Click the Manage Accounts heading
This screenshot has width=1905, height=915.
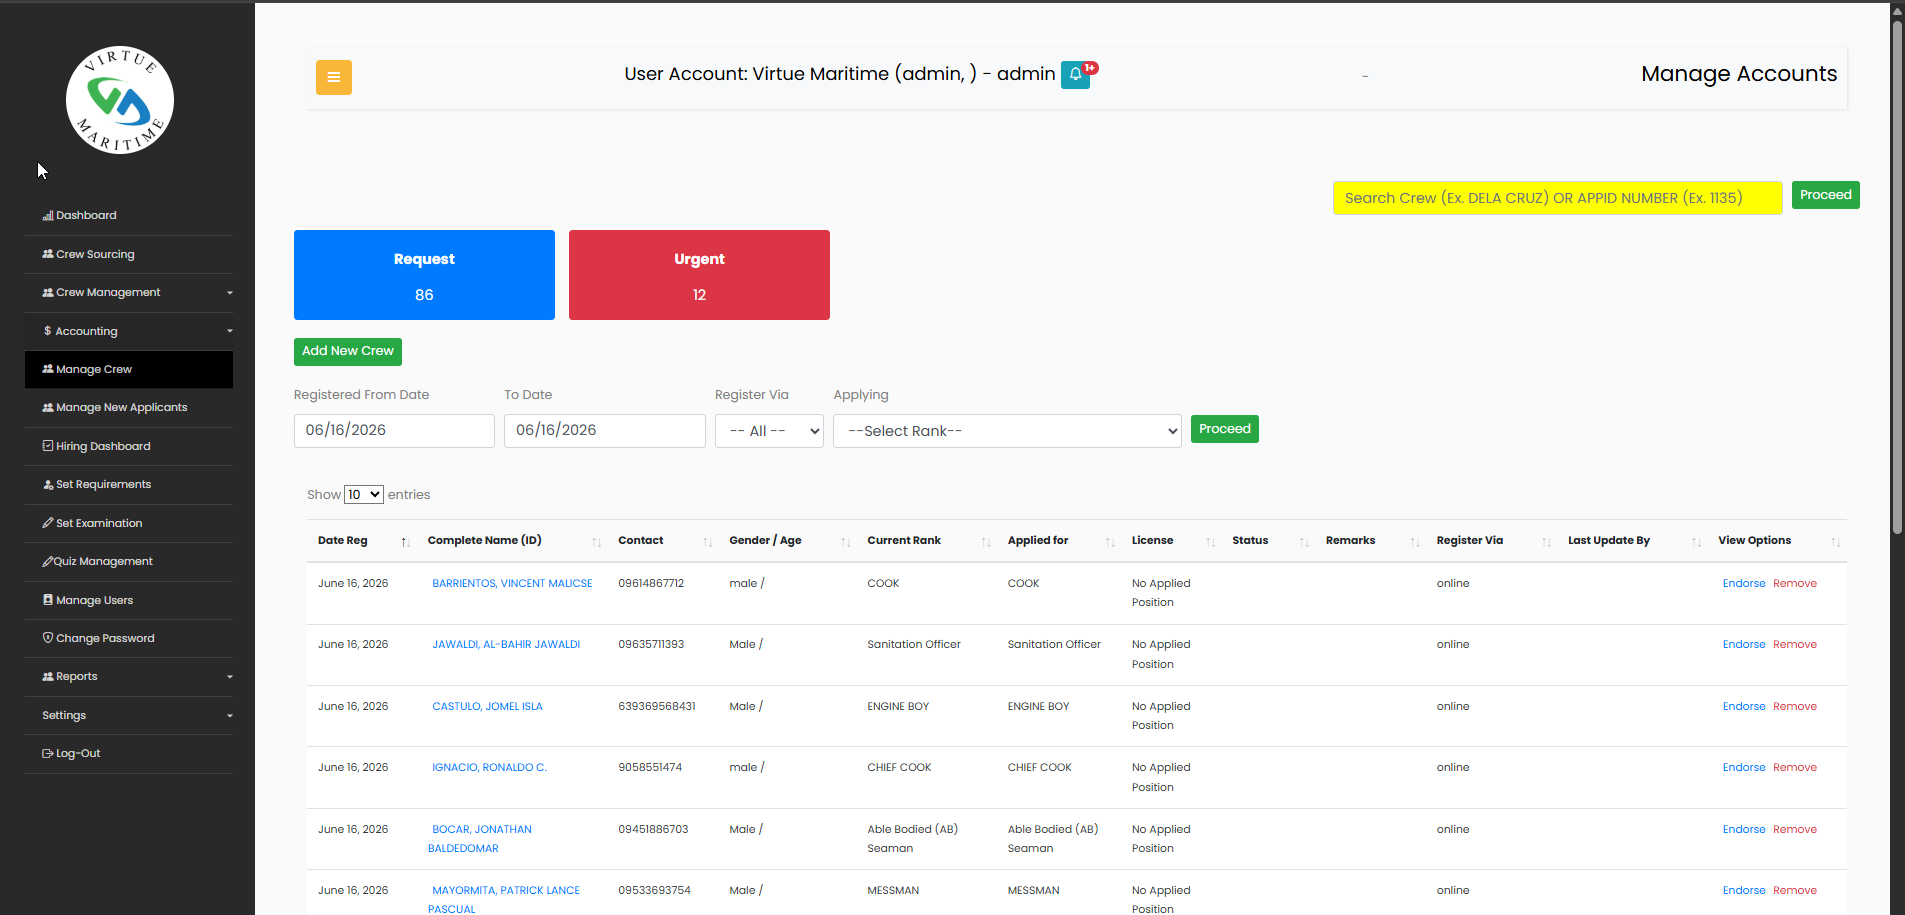1739,74
